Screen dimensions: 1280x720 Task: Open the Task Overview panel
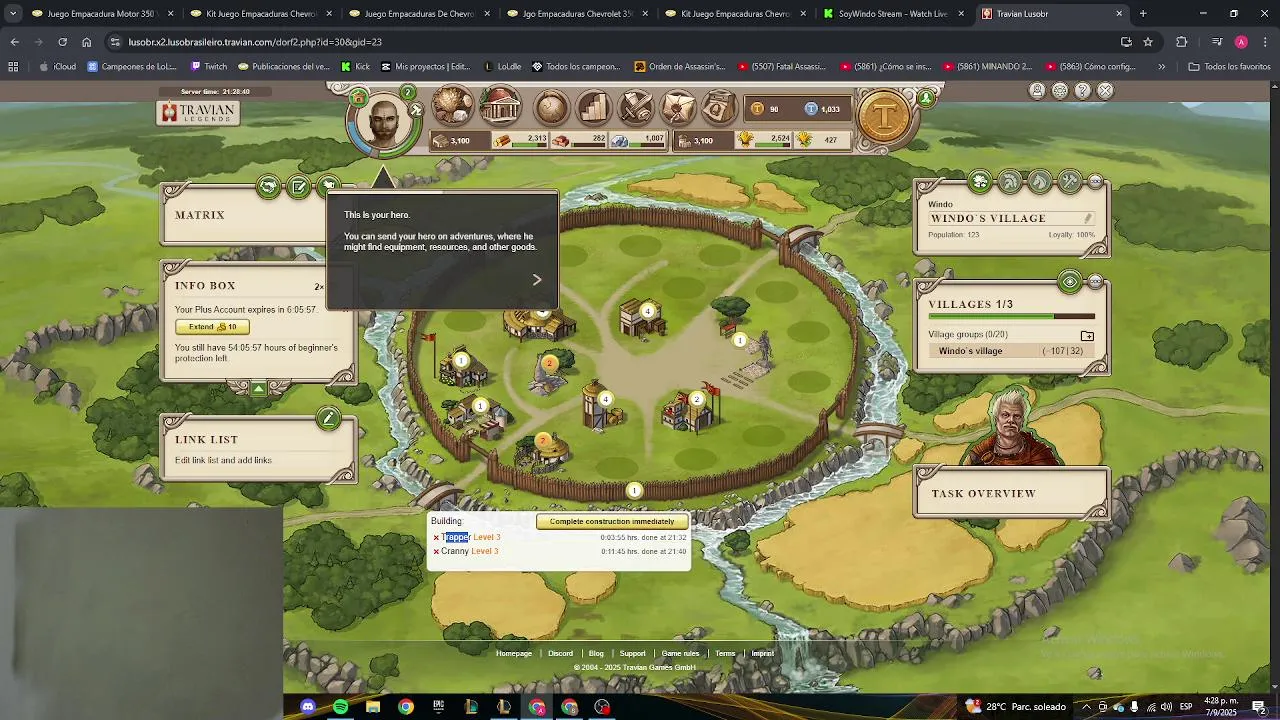click(x=1011, y=494)
